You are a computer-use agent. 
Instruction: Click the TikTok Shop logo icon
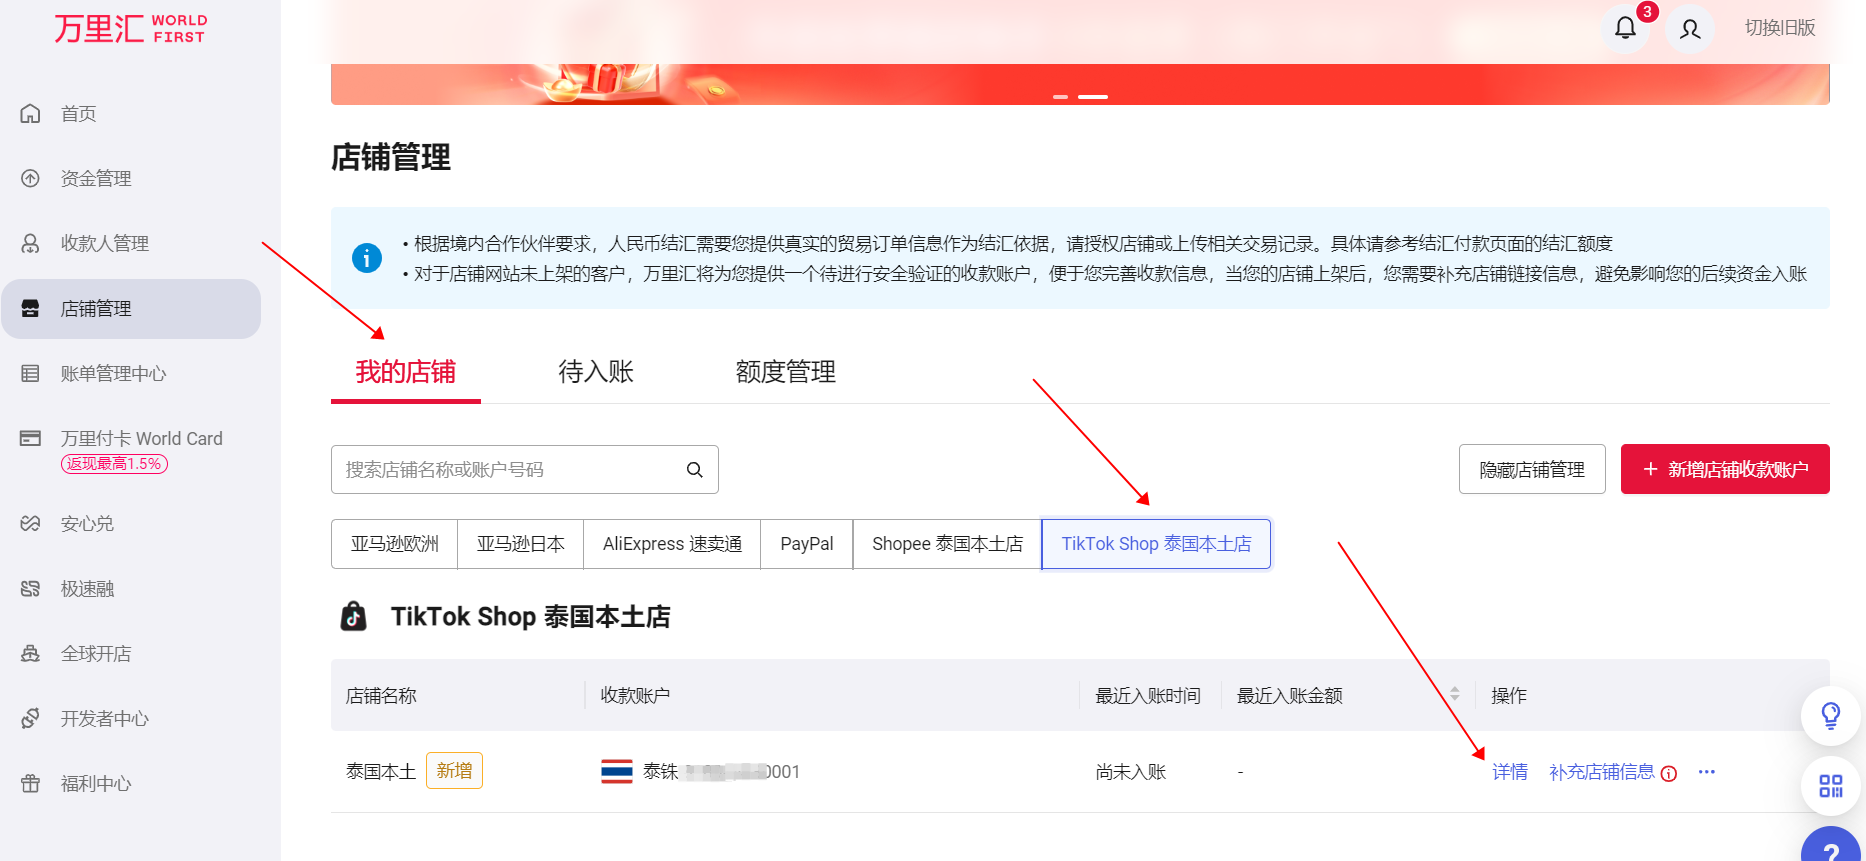(354, 616)
